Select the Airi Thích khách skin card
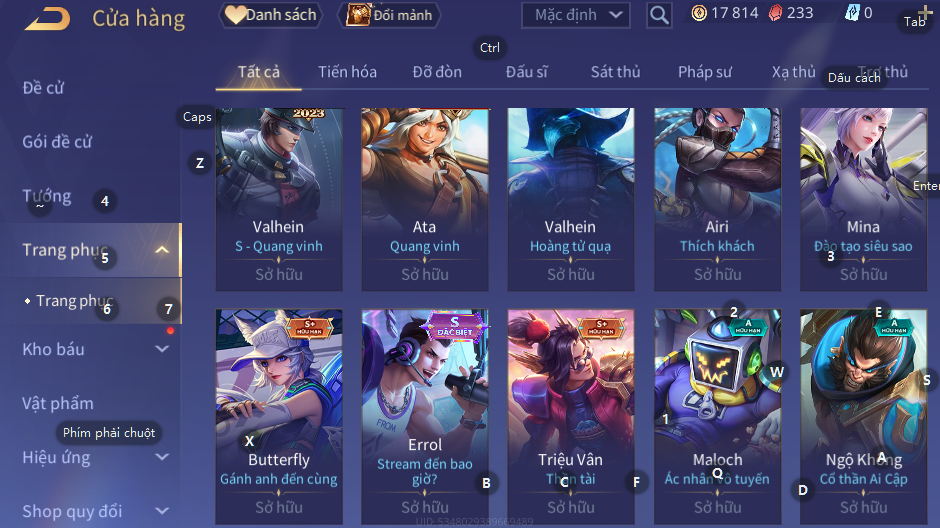This screenshot has height=528, width=940. coord(717,200)
